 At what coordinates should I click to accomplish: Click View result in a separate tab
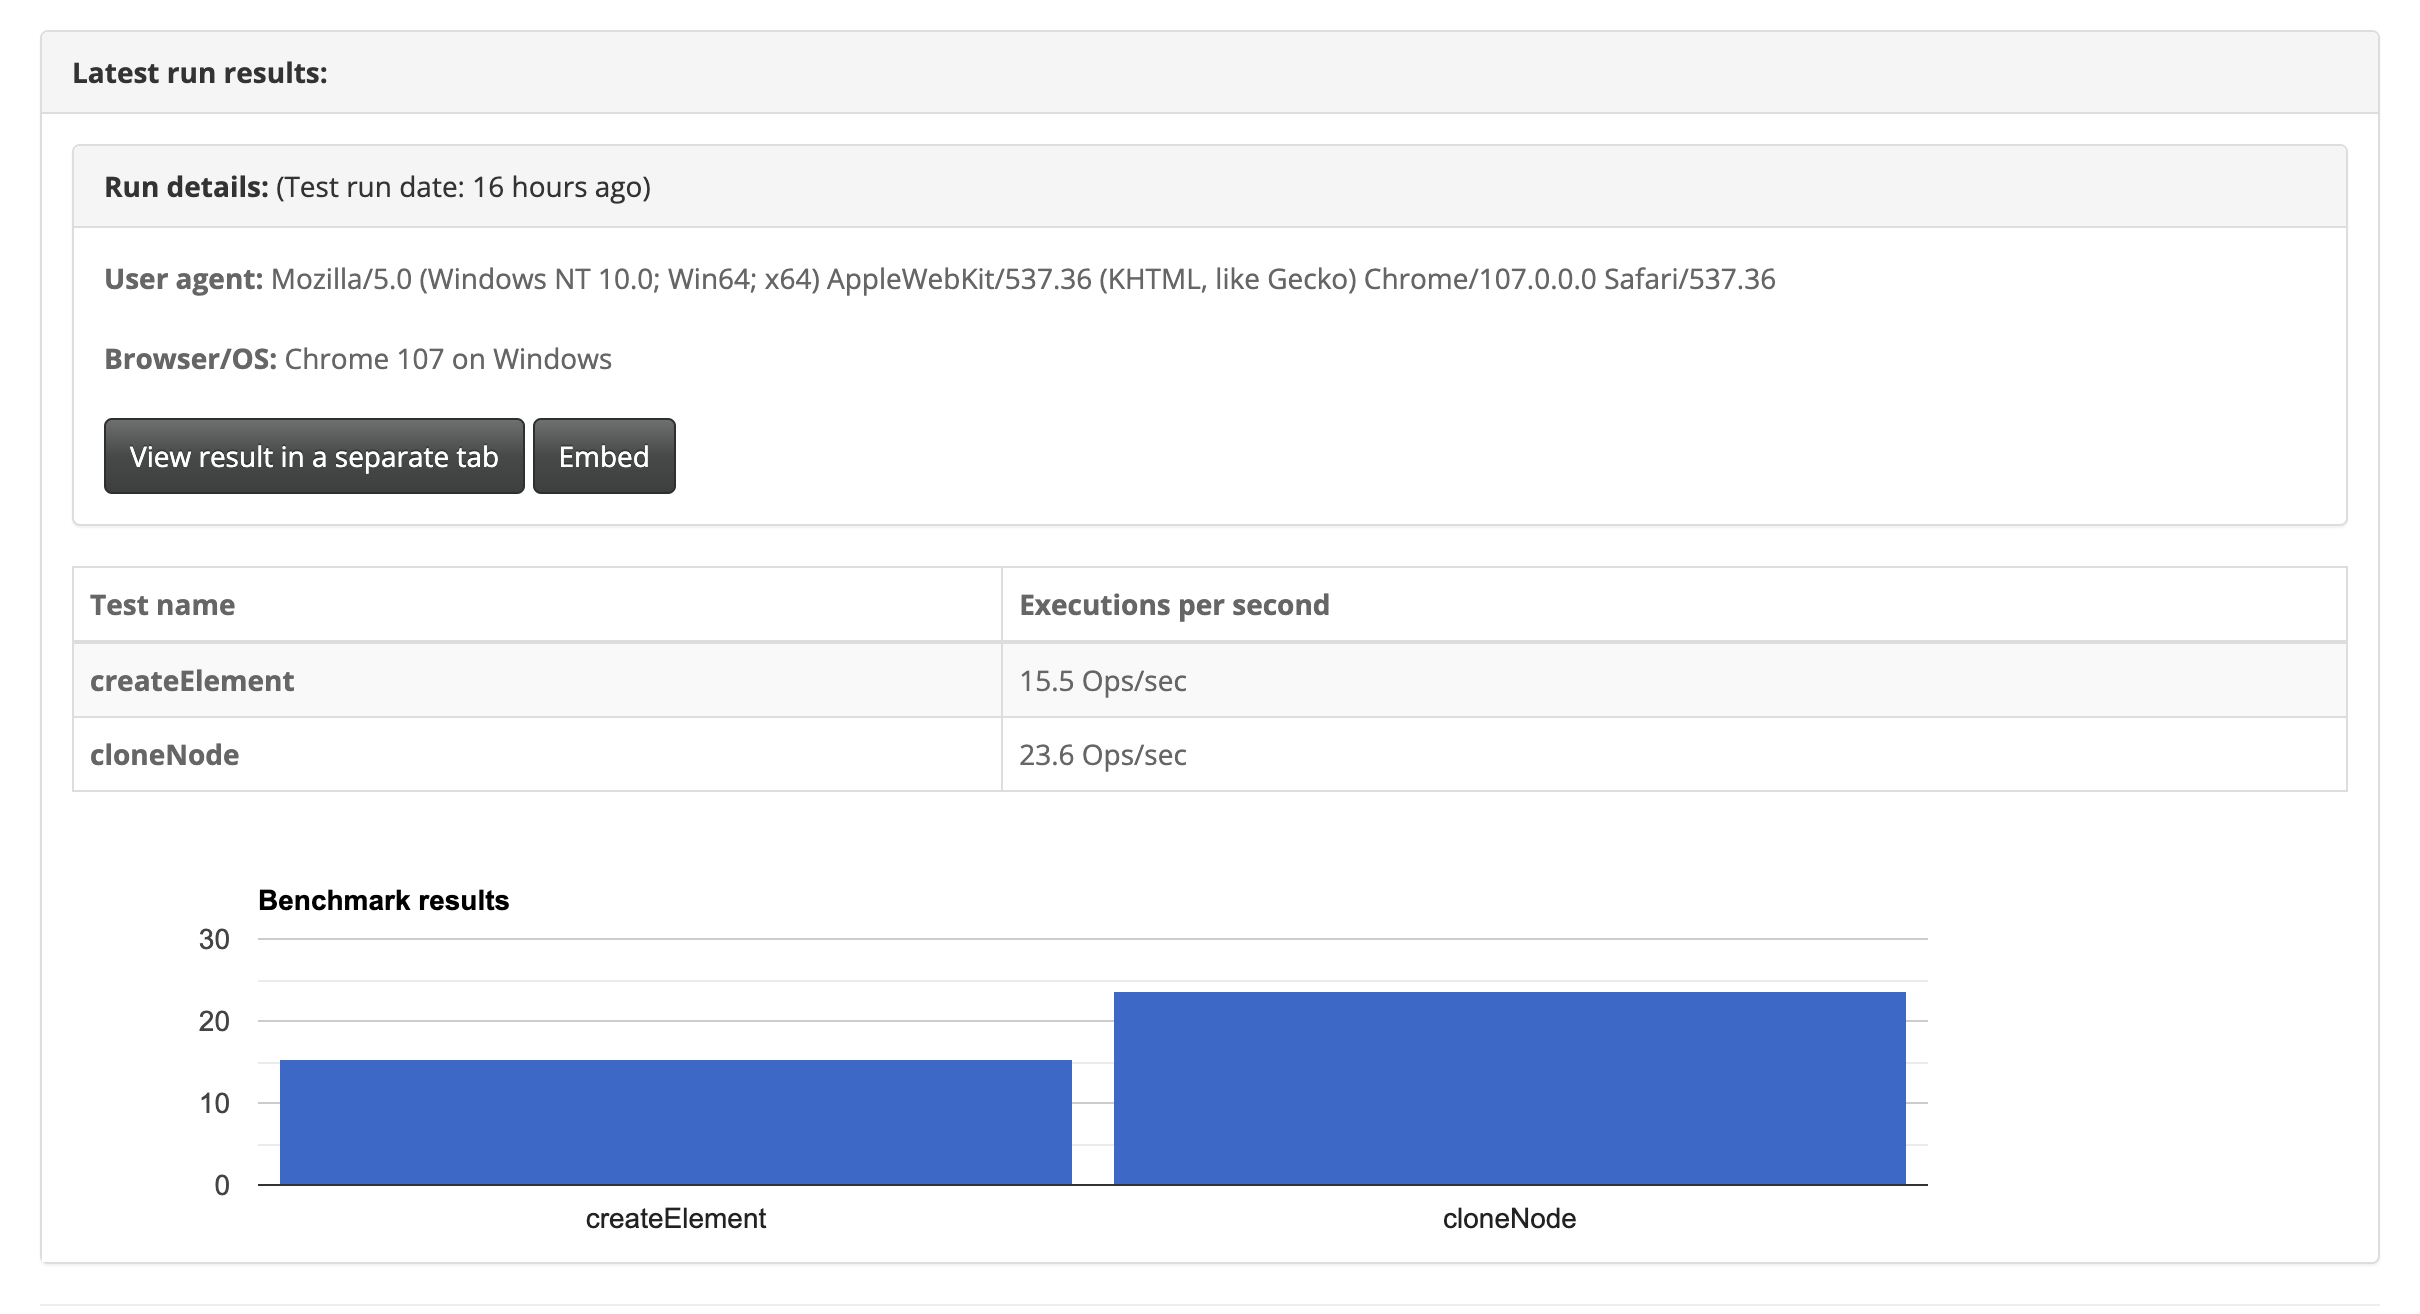click(x=313, y=457)
